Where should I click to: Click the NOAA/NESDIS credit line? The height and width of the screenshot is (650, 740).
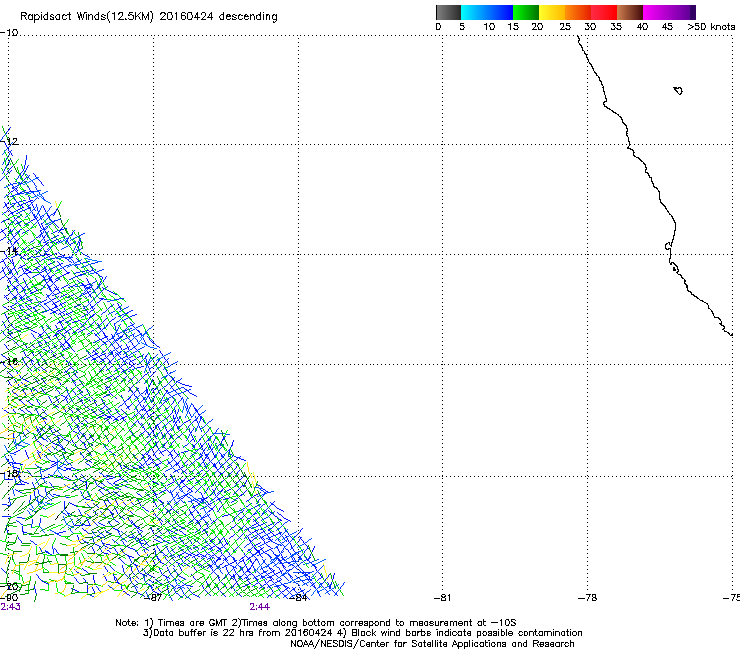(432, 644)
